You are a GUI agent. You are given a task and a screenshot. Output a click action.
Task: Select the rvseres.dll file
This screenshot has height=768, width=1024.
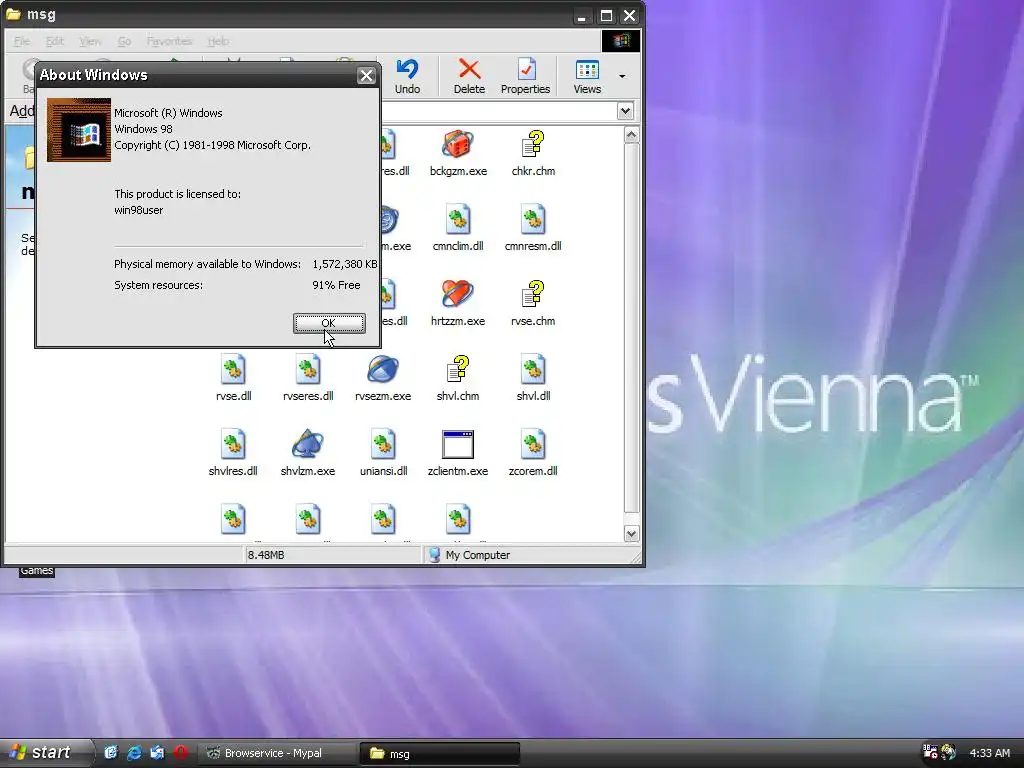[308, 378]
